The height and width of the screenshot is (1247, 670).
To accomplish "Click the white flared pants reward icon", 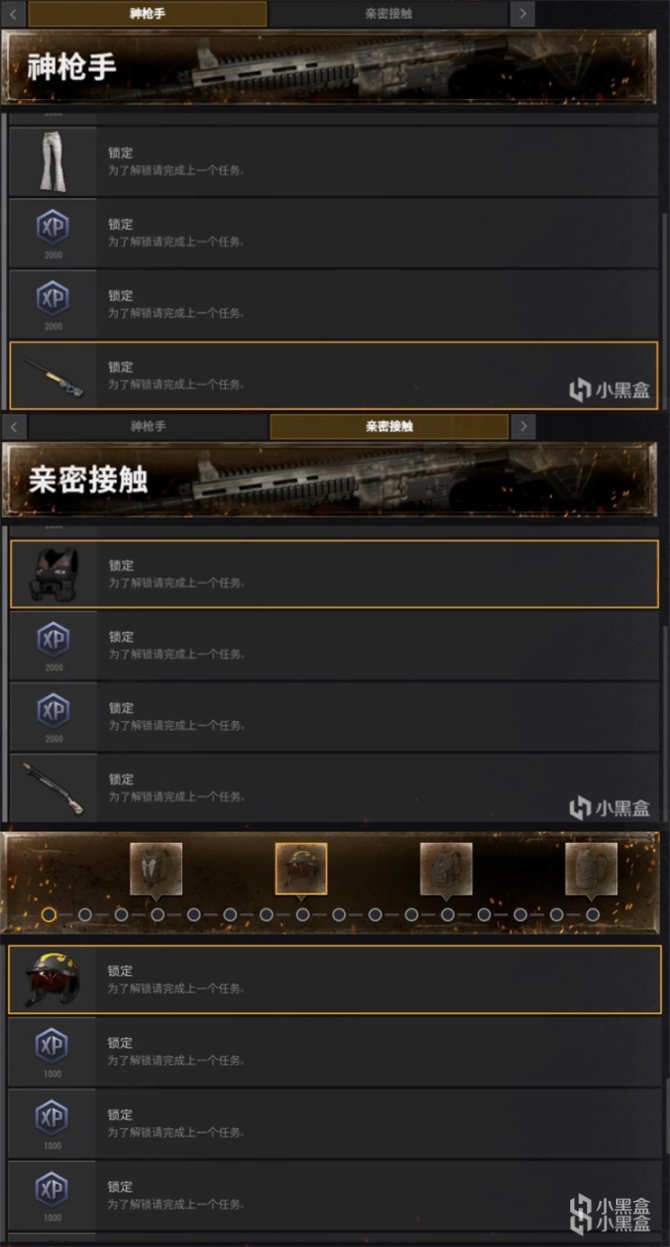I will 52,161.
